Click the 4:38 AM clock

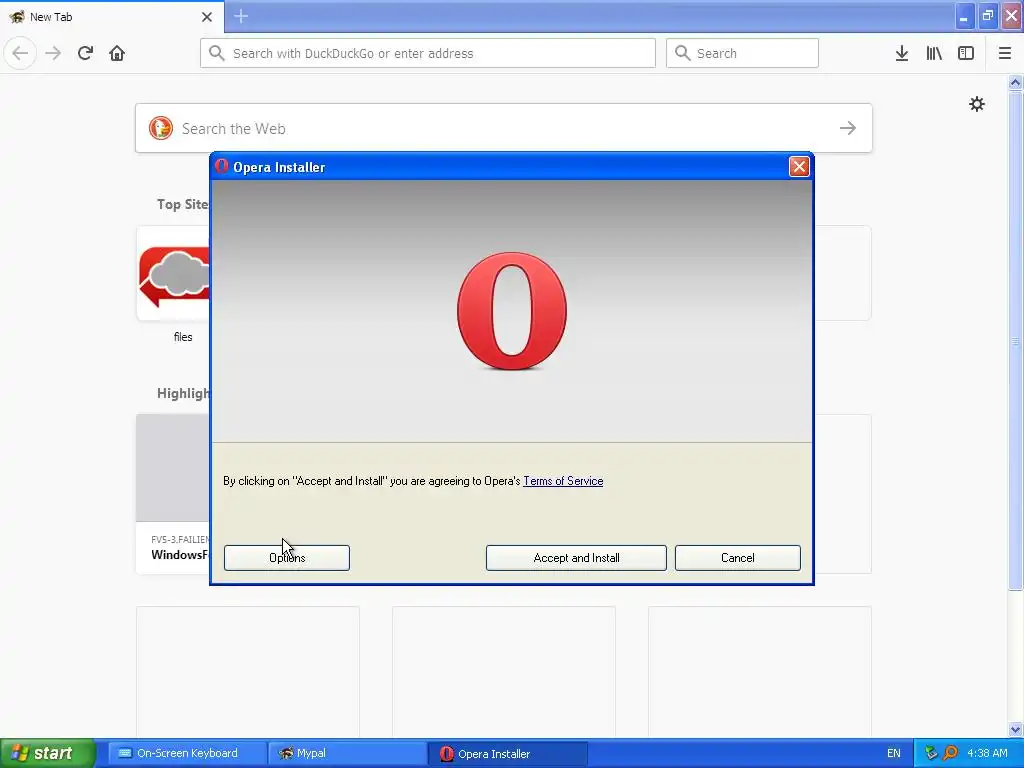click(x=987, y=753)
